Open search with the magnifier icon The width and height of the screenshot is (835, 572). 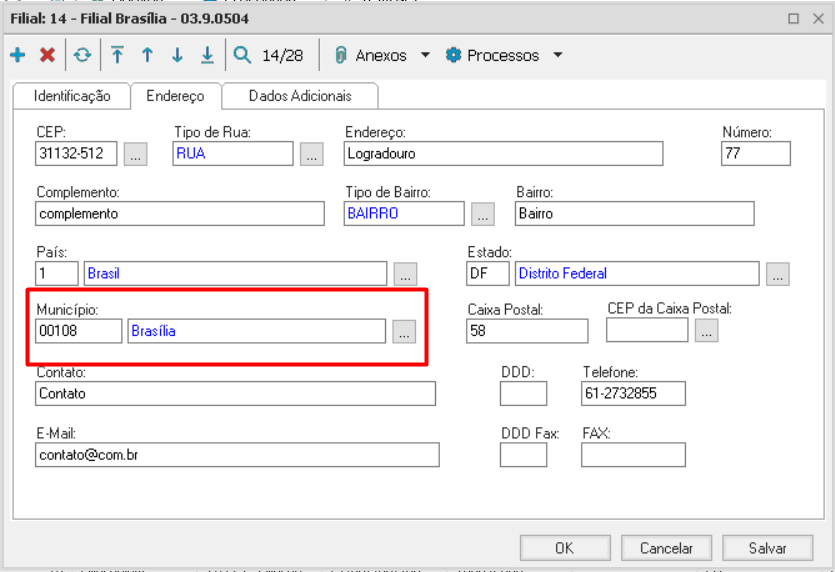(x=242, y=55)
